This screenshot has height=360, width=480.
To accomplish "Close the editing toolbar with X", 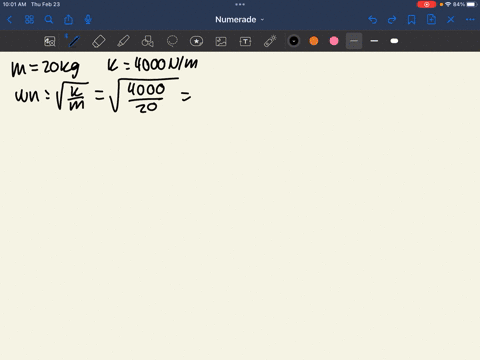I will pyautogui.click(x=451, y=20).
